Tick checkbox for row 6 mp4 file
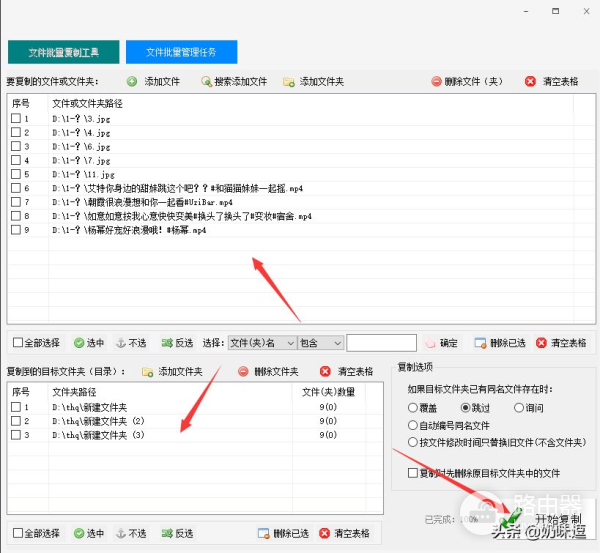The height and width of the screenshot is (553, 600). 16,188
